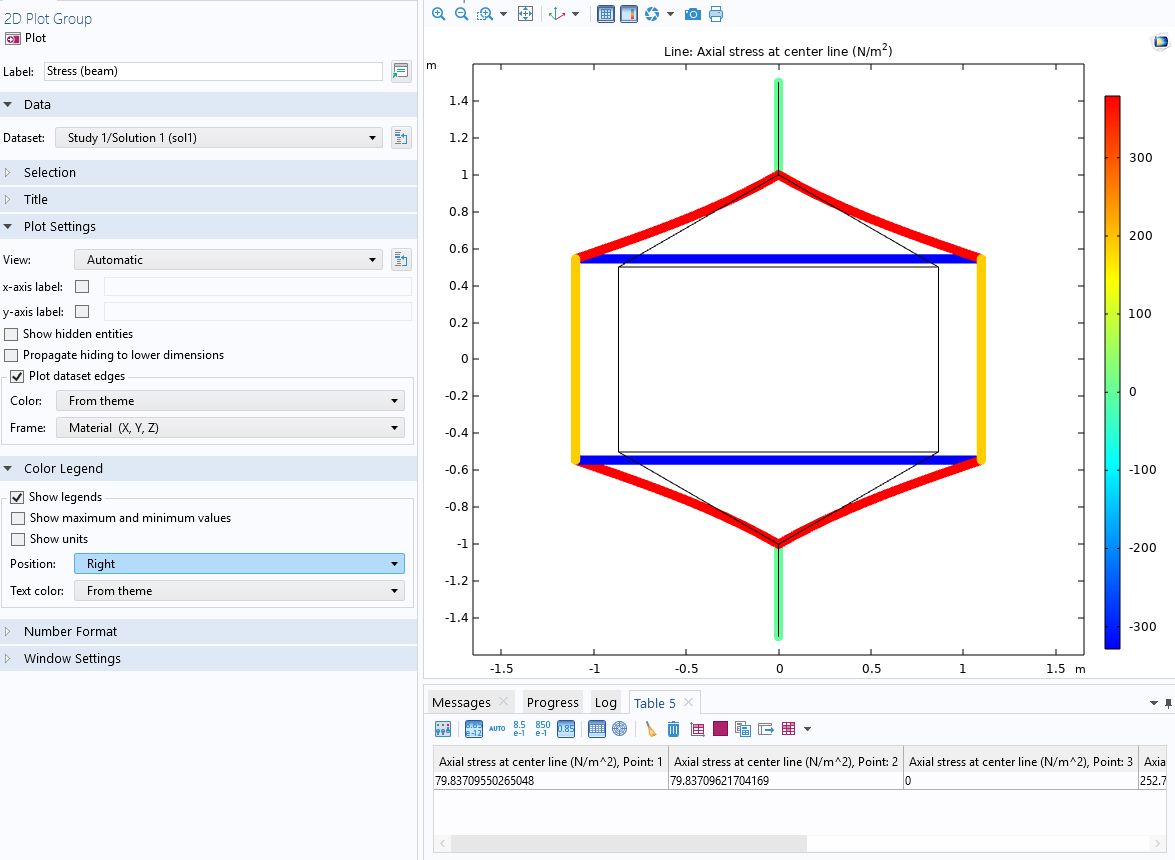
Task: Click the Label text field
Action: pyautogui.click(x=212, y=71)
